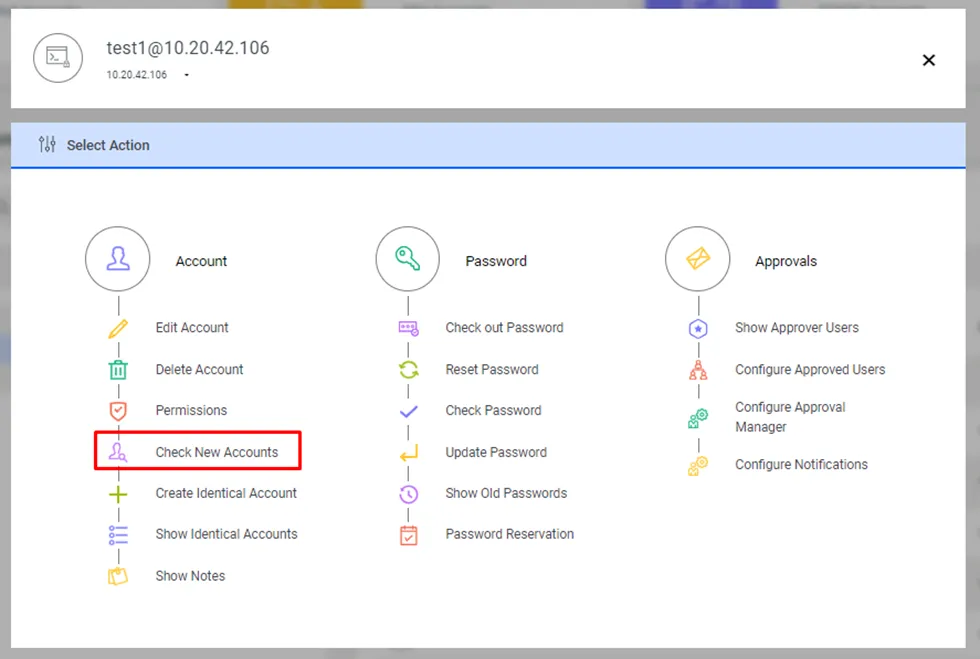Click the sticky note icon for Show Notes
980x659 pixels.
118,576
